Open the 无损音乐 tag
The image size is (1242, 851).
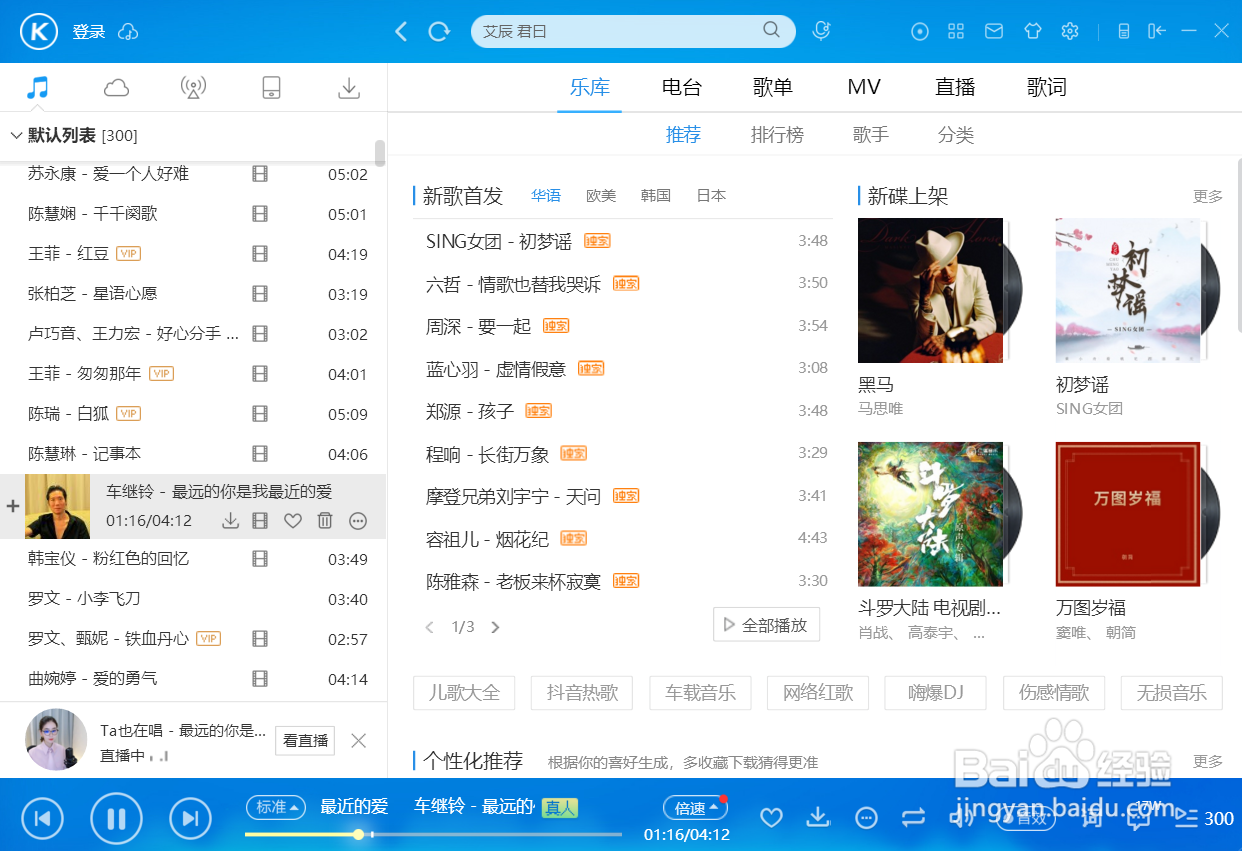[x=1172, y=692]
